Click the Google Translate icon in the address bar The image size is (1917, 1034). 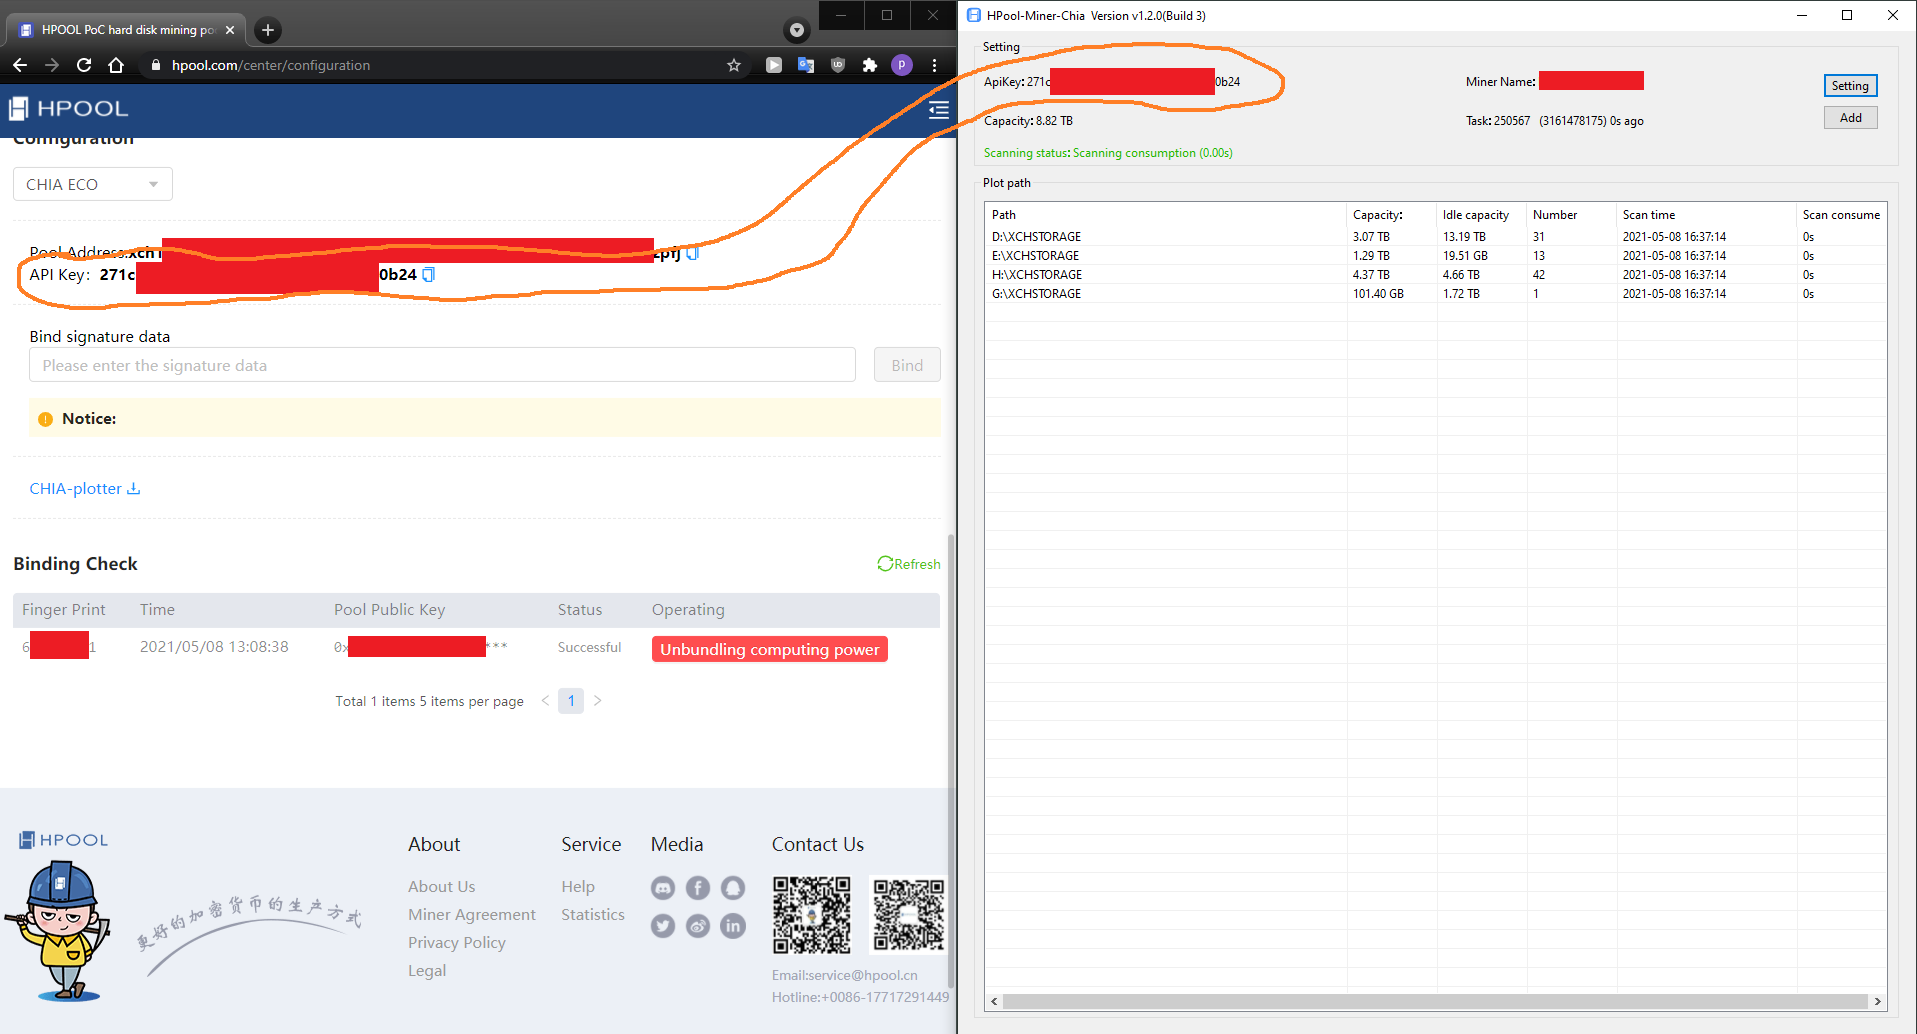(806, 65)
